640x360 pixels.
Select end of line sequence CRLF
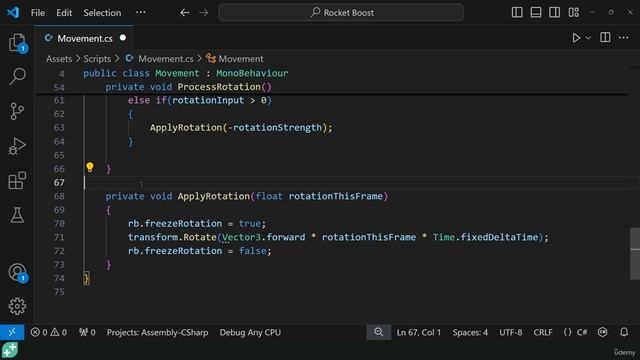tap(543, 332)
